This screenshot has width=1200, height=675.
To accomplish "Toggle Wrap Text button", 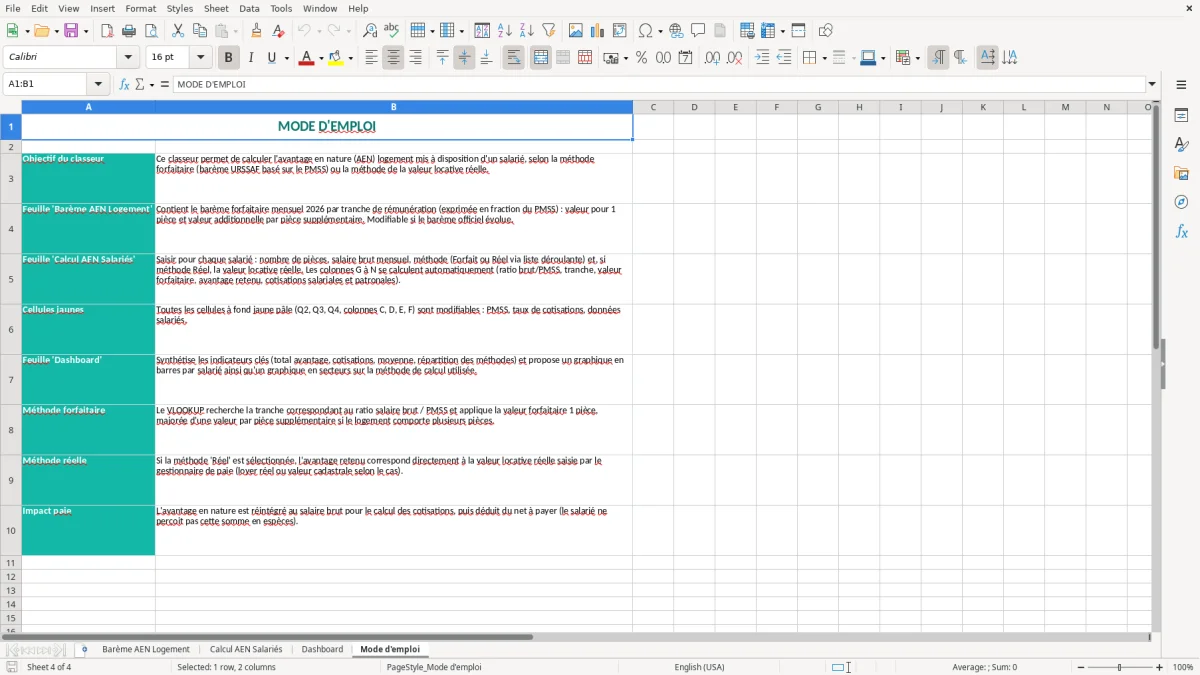I will pyautogui.click(x=513, y=58).
